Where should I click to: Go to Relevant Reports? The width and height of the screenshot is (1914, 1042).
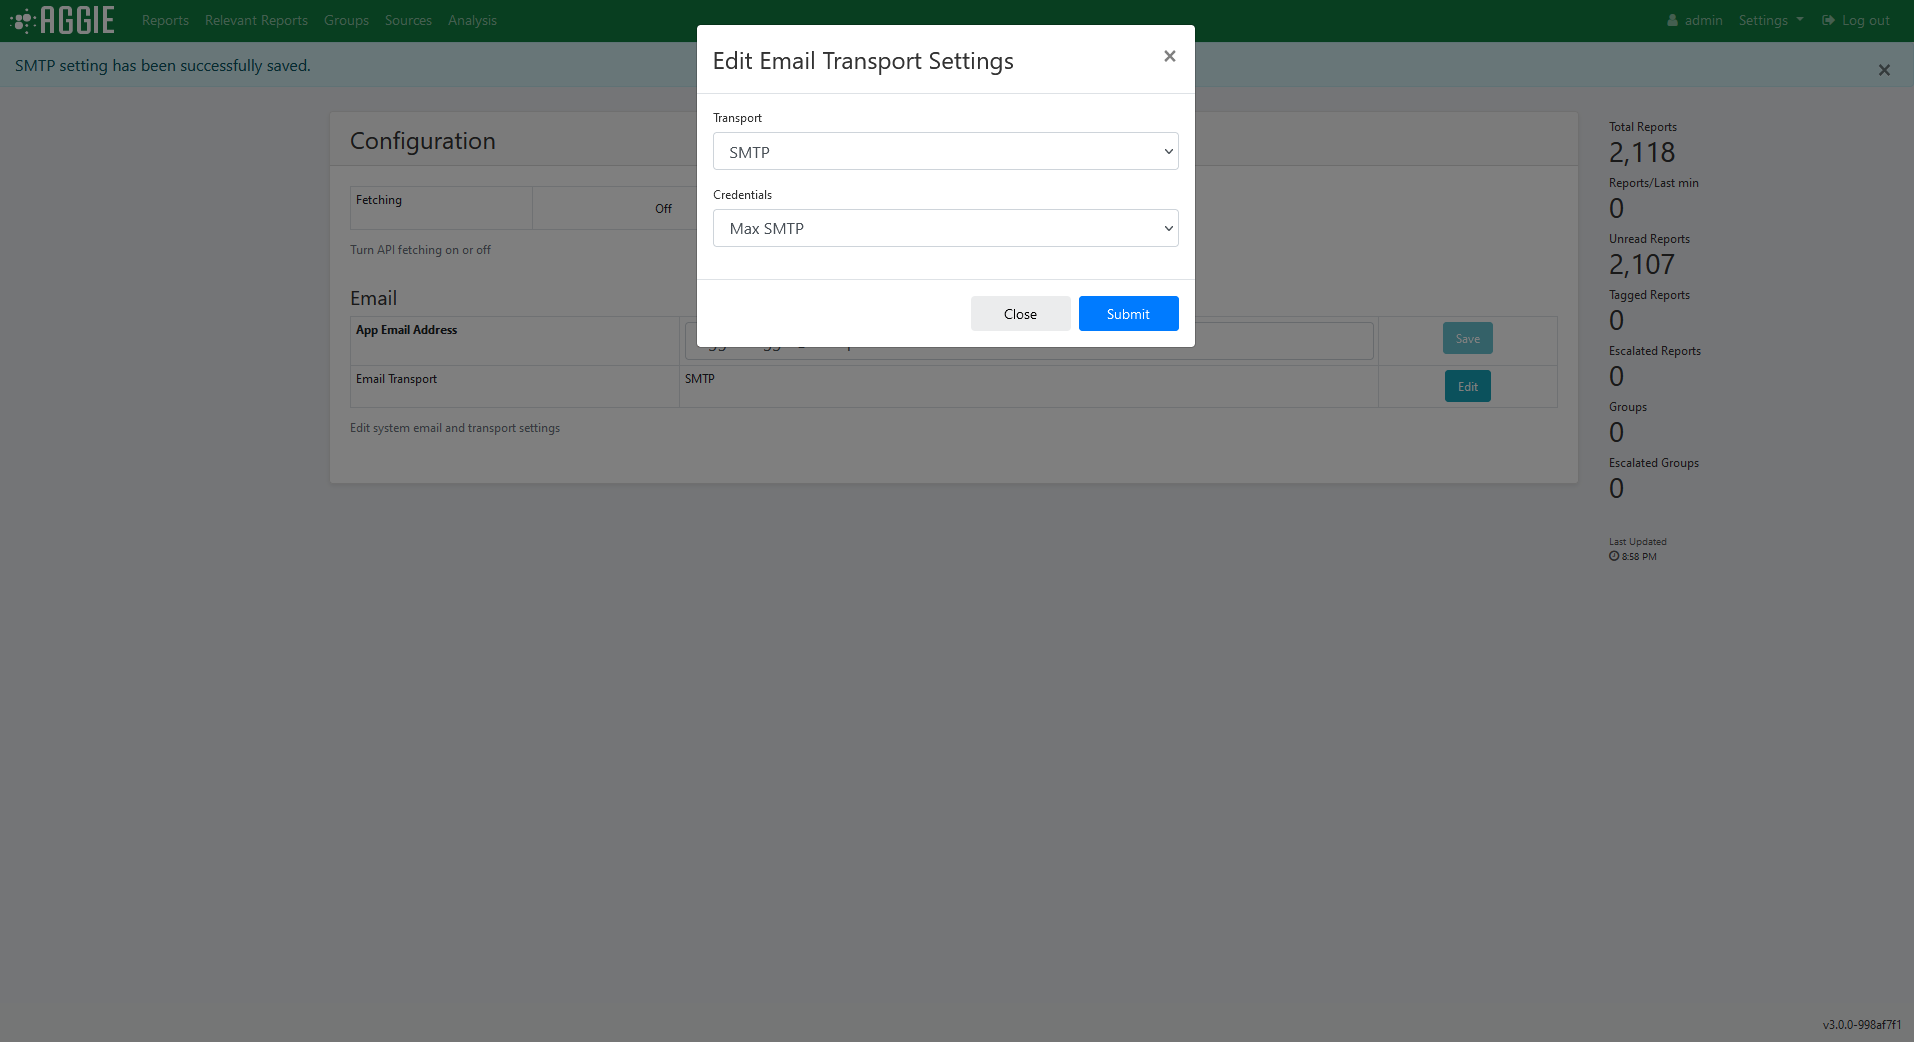(x=256, y=20)
